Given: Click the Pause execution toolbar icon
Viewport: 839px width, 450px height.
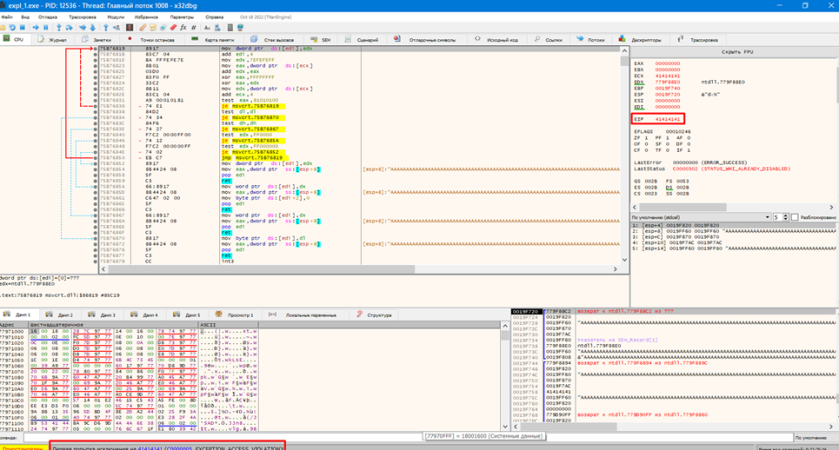Looking at the screenshot, I should (x=46, y=27).
